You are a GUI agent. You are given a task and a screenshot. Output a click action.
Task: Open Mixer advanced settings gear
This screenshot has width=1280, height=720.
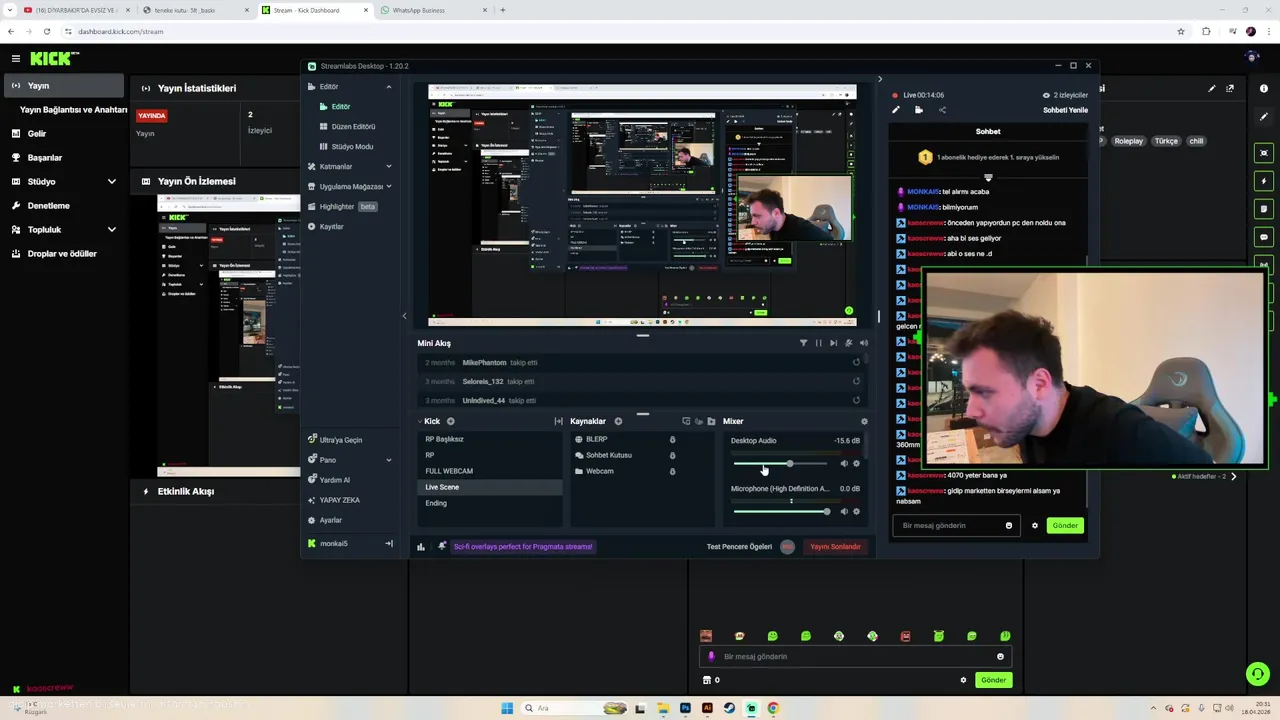click(x=864, y=421)
